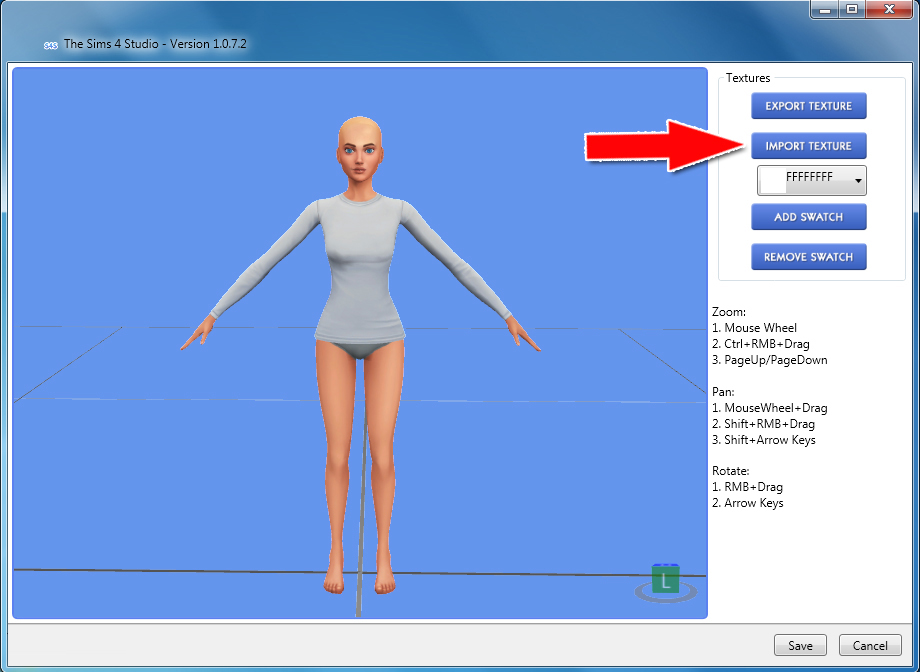The width and height of the screenshot is (920, 672).
Task: Click the rotate 'Arrow Keys' instruction text
Action: click(754, 503)
